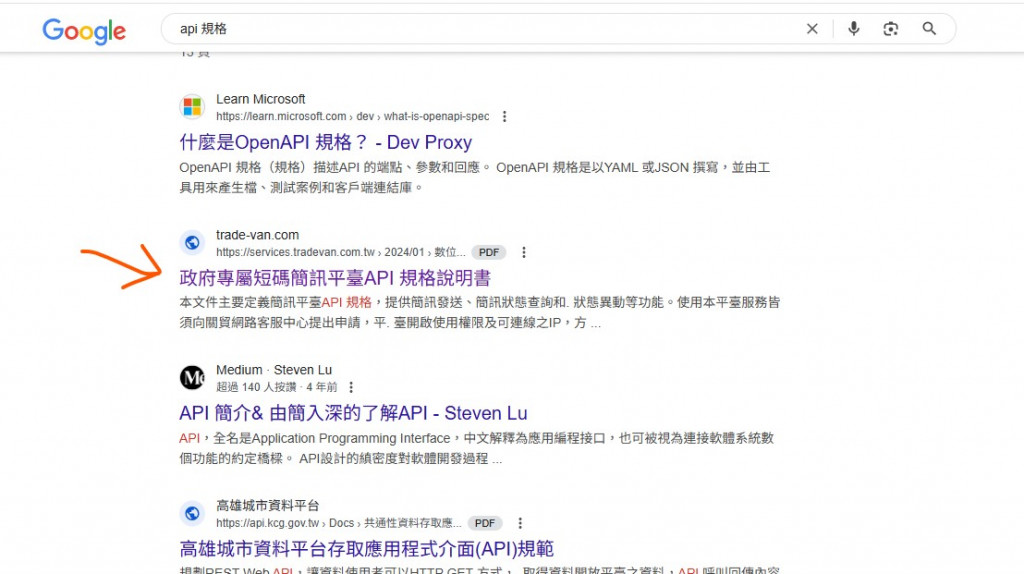Viewport: 1024px width, 574px height.
Task: Click the learn.microsoft.com URL breadcrumb
Action: [x=353, y=116]
